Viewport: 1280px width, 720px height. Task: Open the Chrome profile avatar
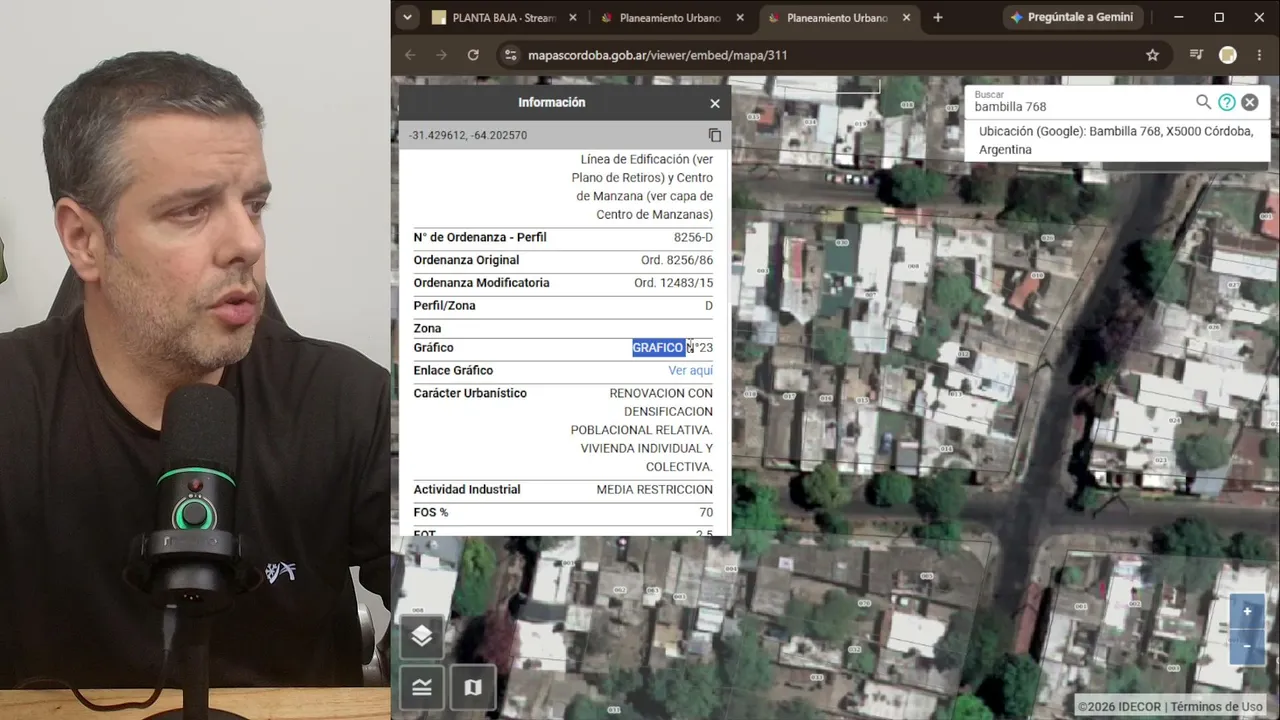(x=1227, y=55)
